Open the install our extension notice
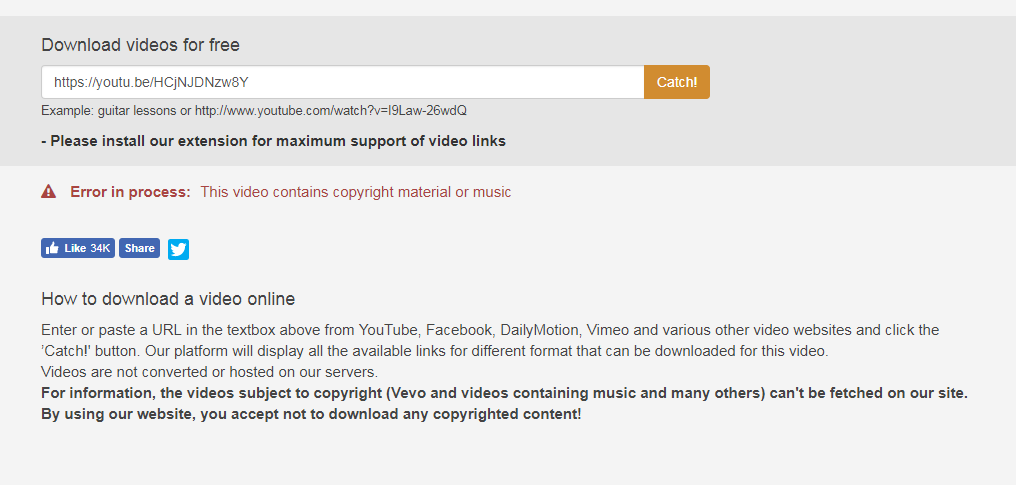1016x485 pixels. [273, 141]
